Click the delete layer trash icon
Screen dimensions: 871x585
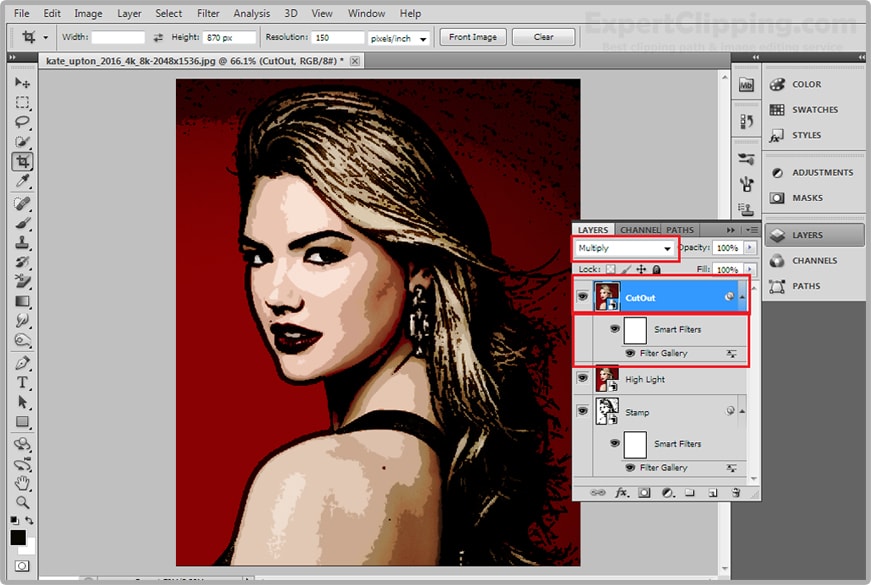point(735,493)
